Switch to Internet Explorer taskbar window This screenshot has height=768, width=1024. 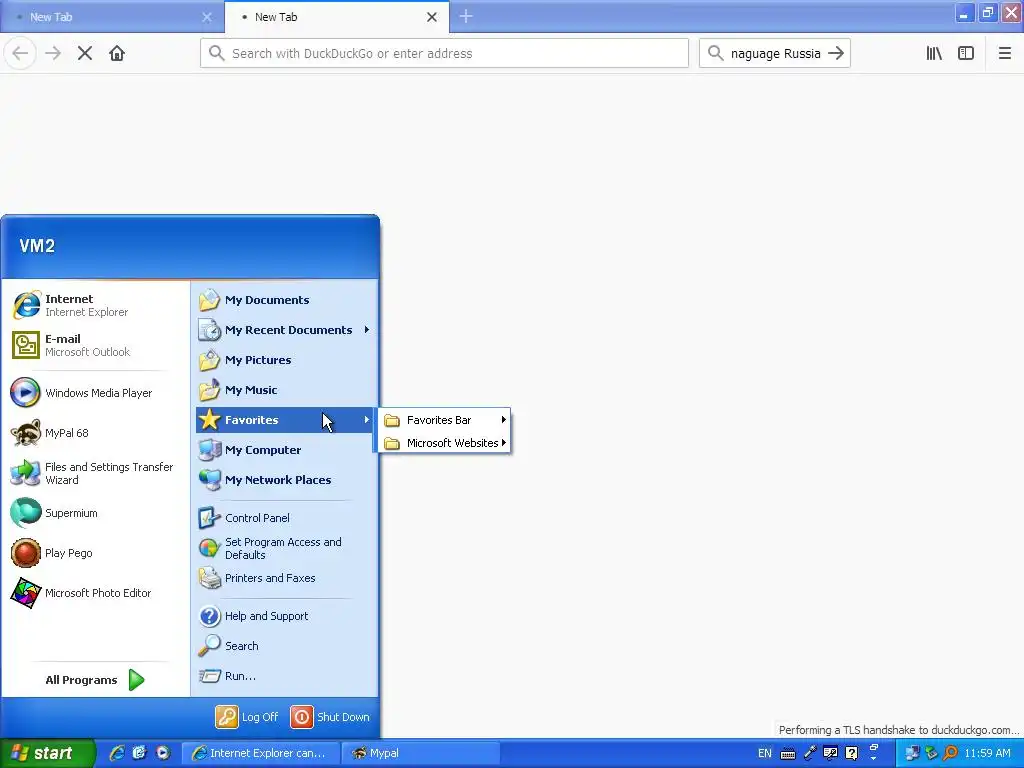260,753
